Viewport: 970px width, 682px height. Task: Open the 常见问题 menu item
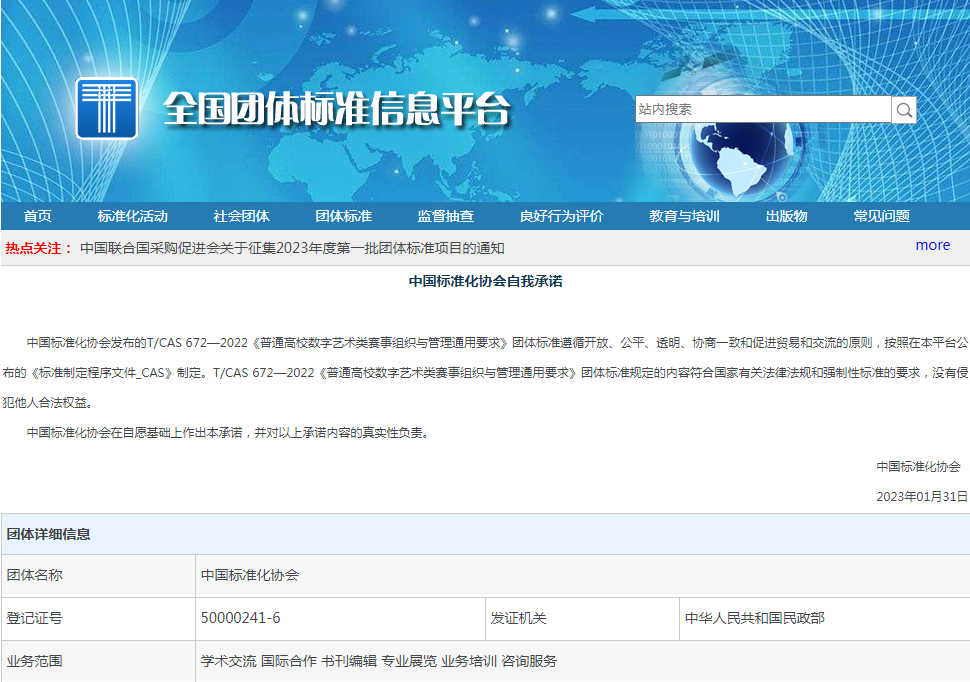click(x=881, y=217)
